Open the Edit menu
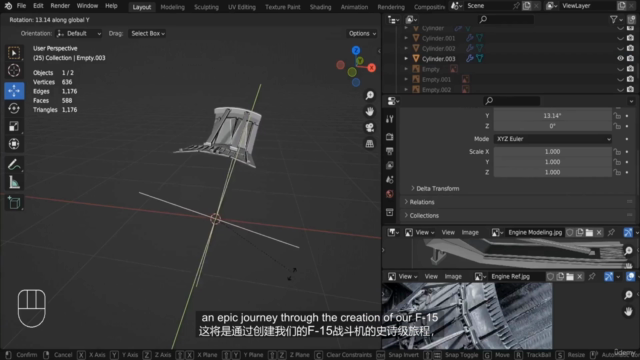This screenshot has height=360, width=640. (38, 6)
